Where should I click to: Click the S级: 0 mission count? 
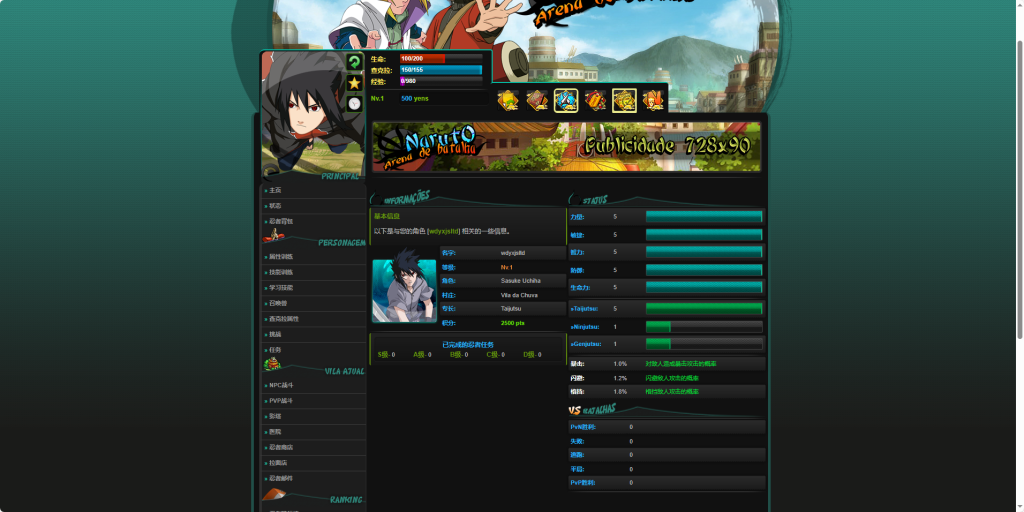pyautogui.click(x=387, y=355)
